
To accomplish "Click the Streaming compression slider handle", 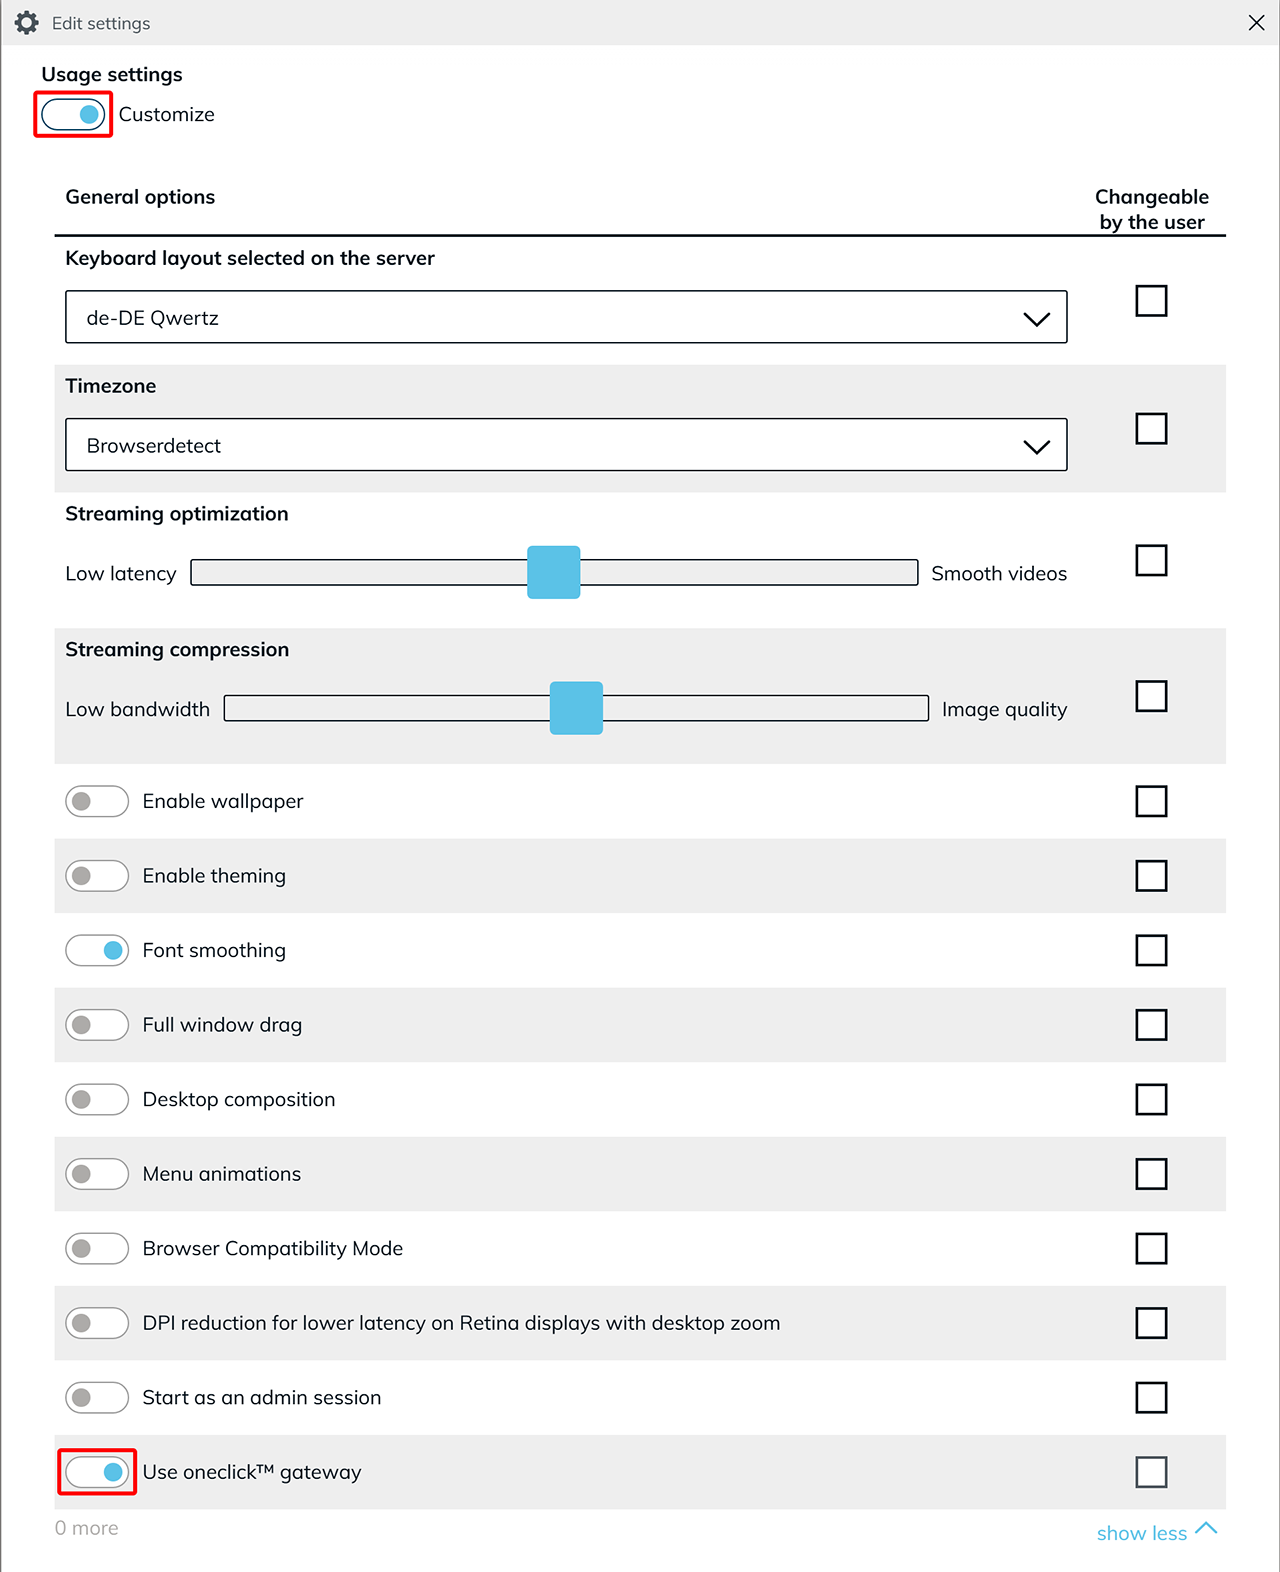I will coord(576,708).
